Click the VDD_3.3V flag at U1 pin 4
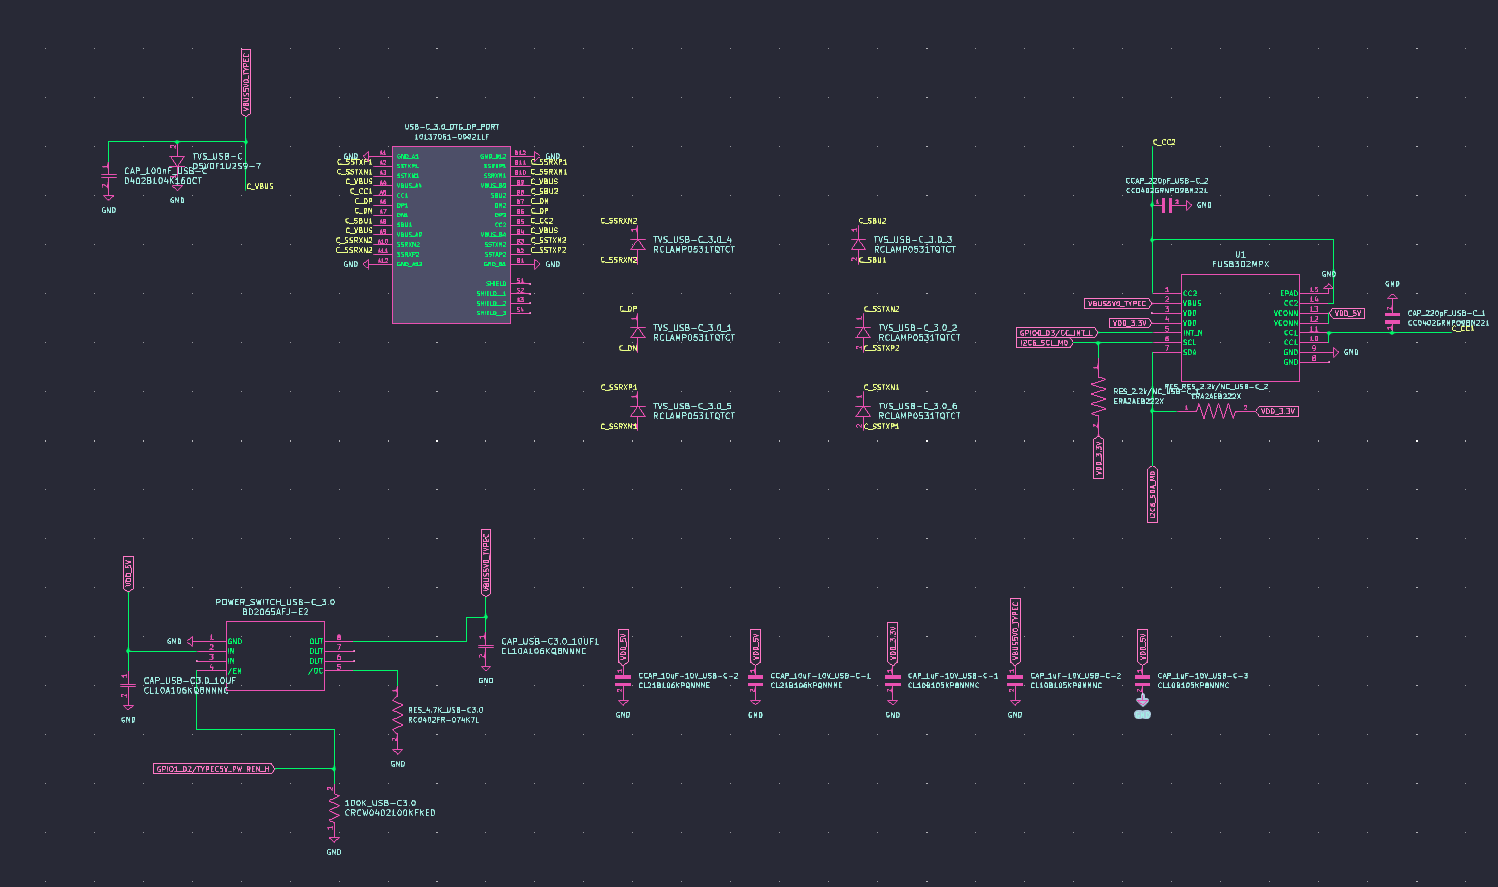1498x887 pixels. point(1130,323)
